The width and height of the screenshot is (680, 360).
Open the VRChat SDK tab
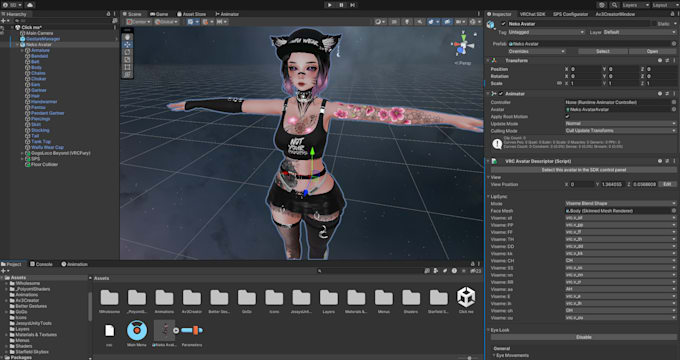532,14
